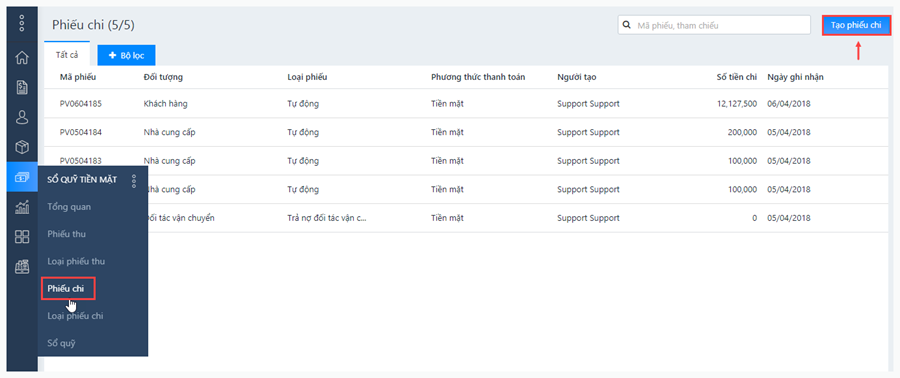This screenshot has width=900, height=378.
Task: Open Sổ quỹ menu item
Action: tap(61, 344)
